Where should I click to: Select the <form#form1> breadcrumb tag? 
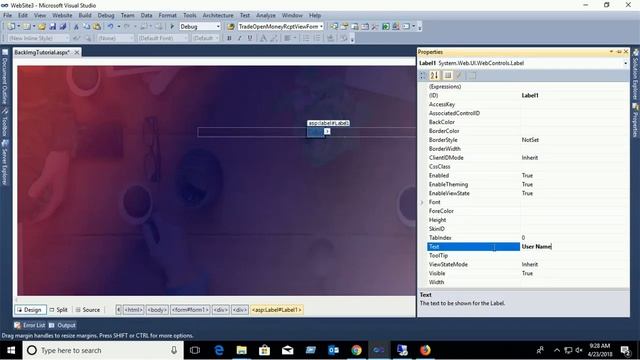coord(190,310)
